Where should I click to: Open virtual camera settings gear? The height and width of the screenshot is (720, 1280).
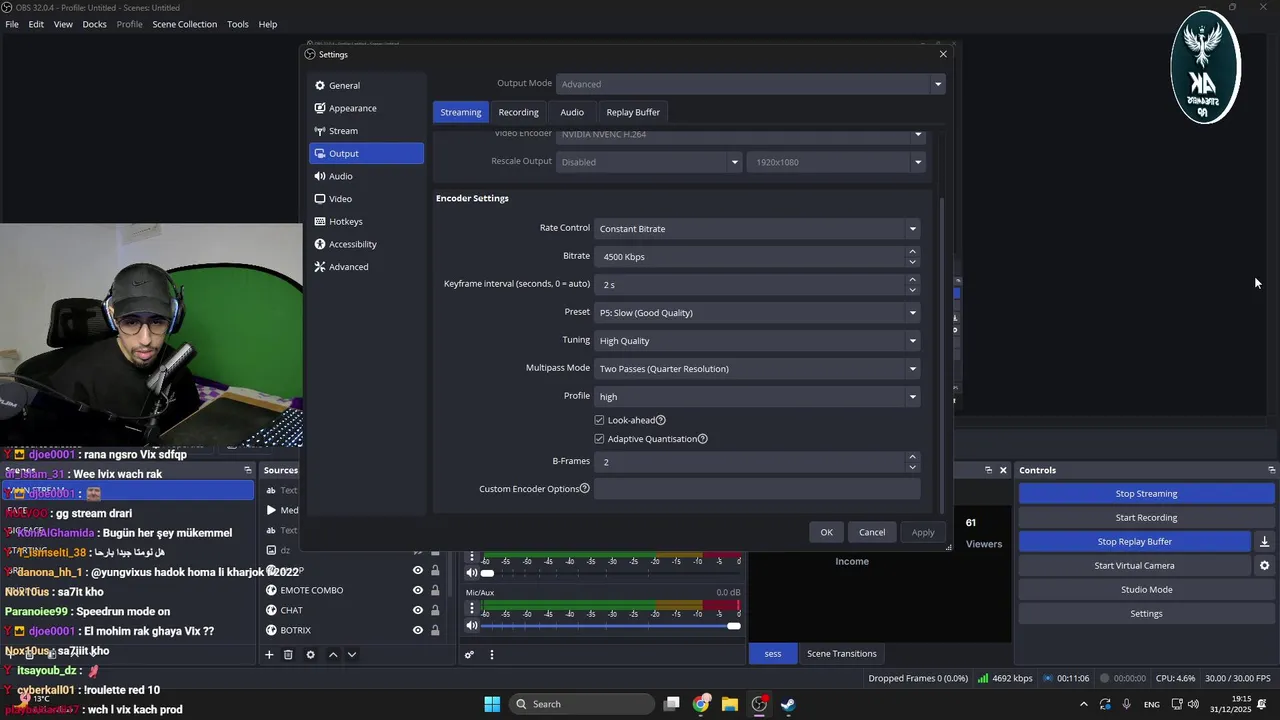coord(1264,566)
